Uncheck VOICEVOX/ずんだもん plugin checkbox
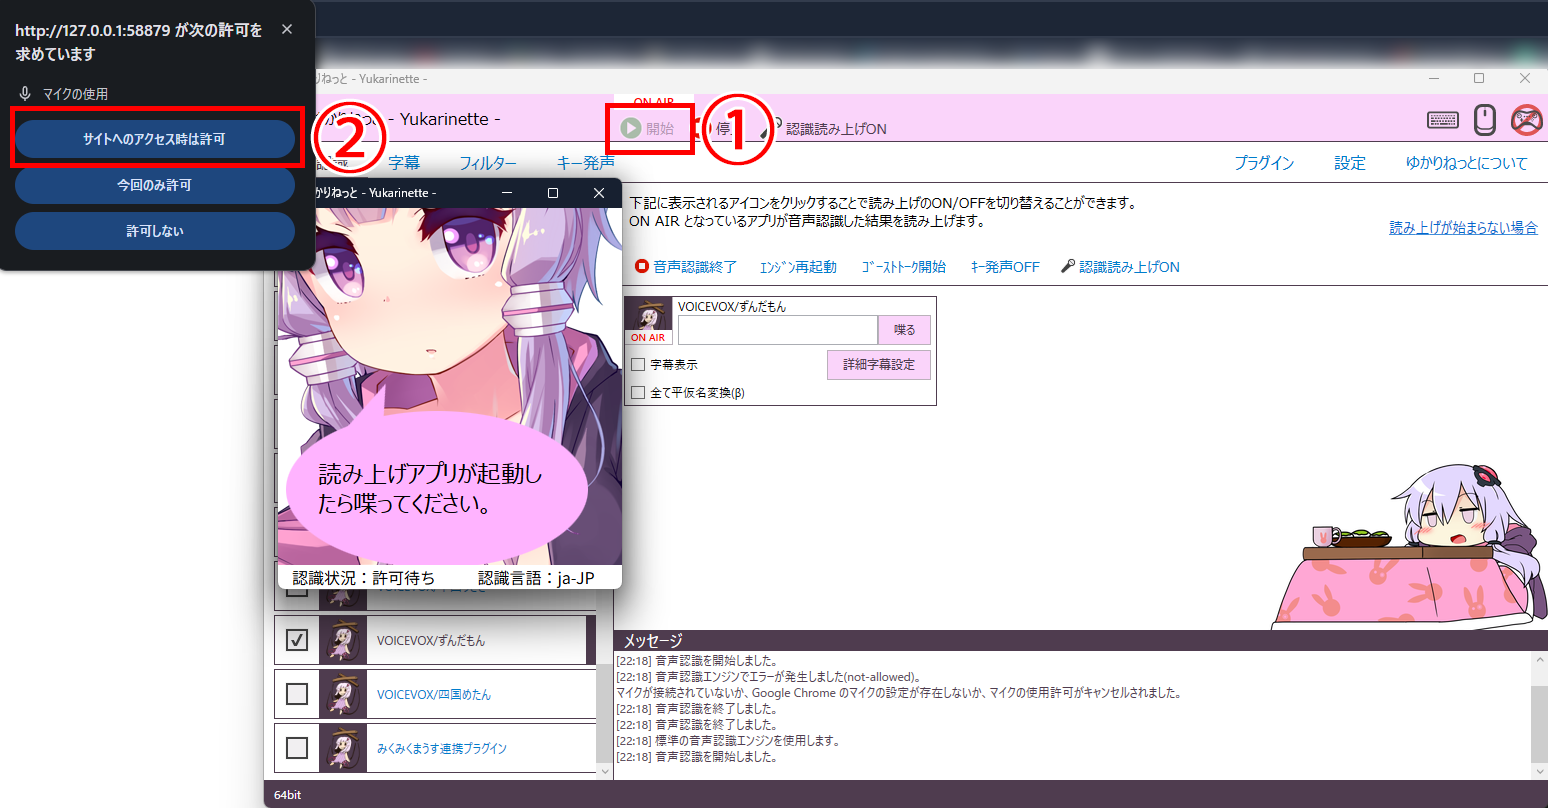 [x=297, y=640]
